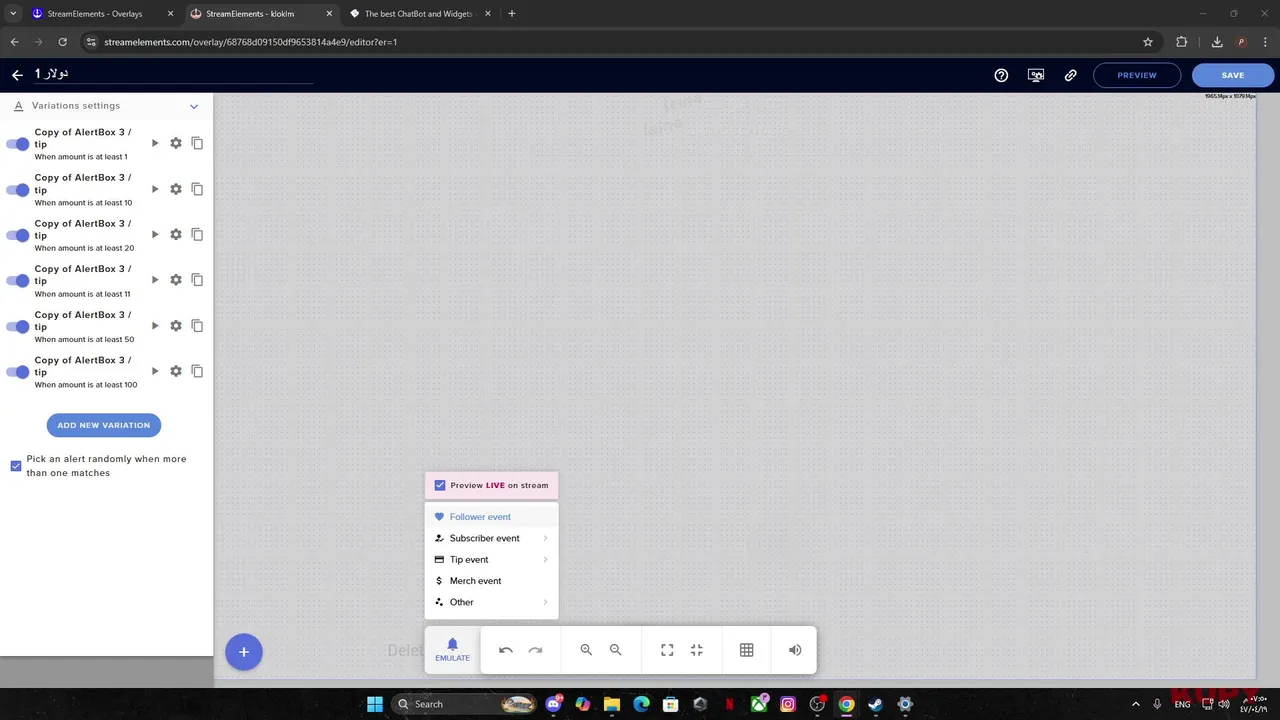Open settings gear for 'at least 50' variation

(x=176, y=326)
